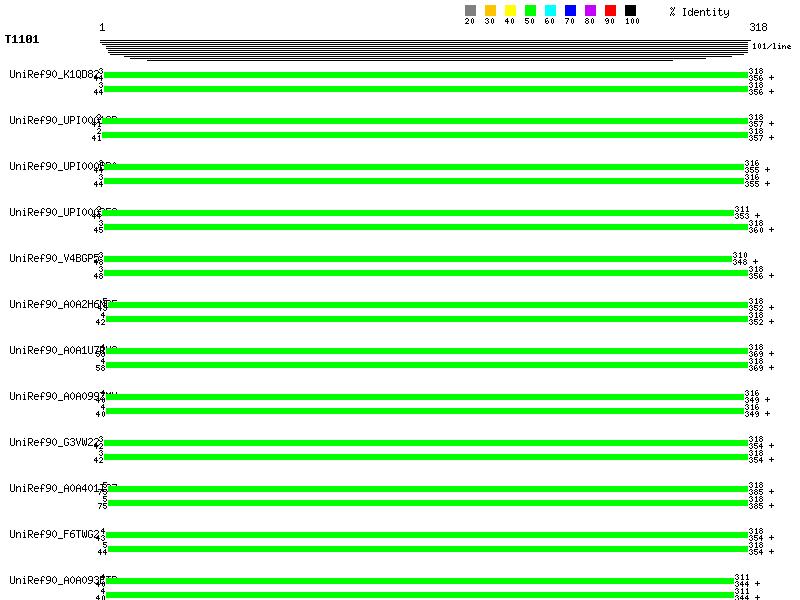
Task: Click the cyan 60% identity swatch
Action: tap(550, 11)
